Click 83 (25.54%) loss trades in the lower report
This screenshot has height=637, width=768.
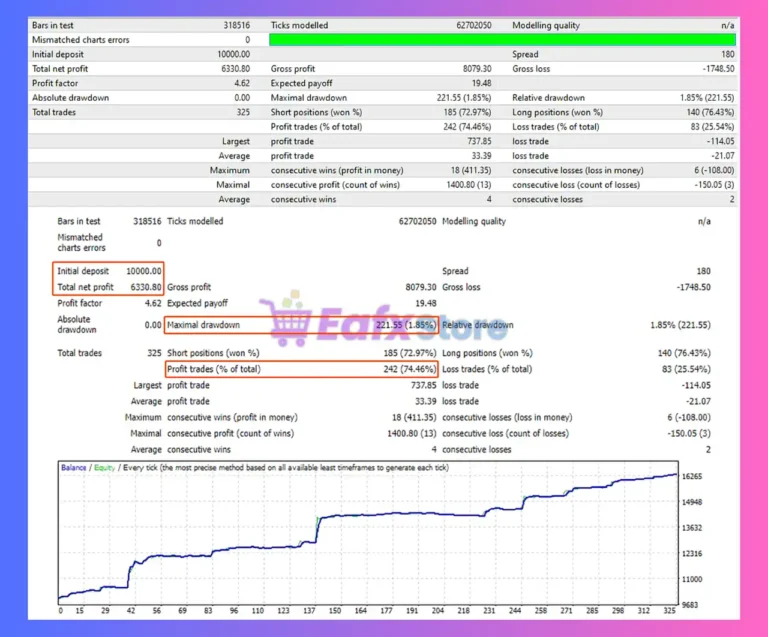(x=686, y=369)
